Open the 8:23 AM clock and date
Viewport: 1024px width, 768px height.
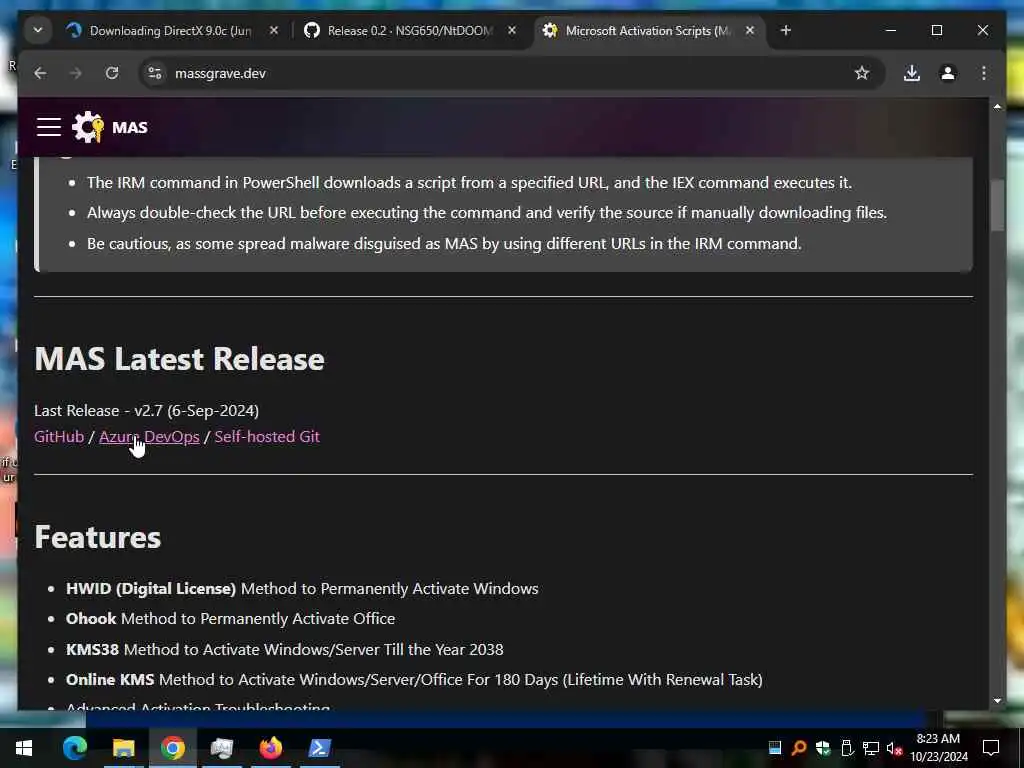[939, 748]
